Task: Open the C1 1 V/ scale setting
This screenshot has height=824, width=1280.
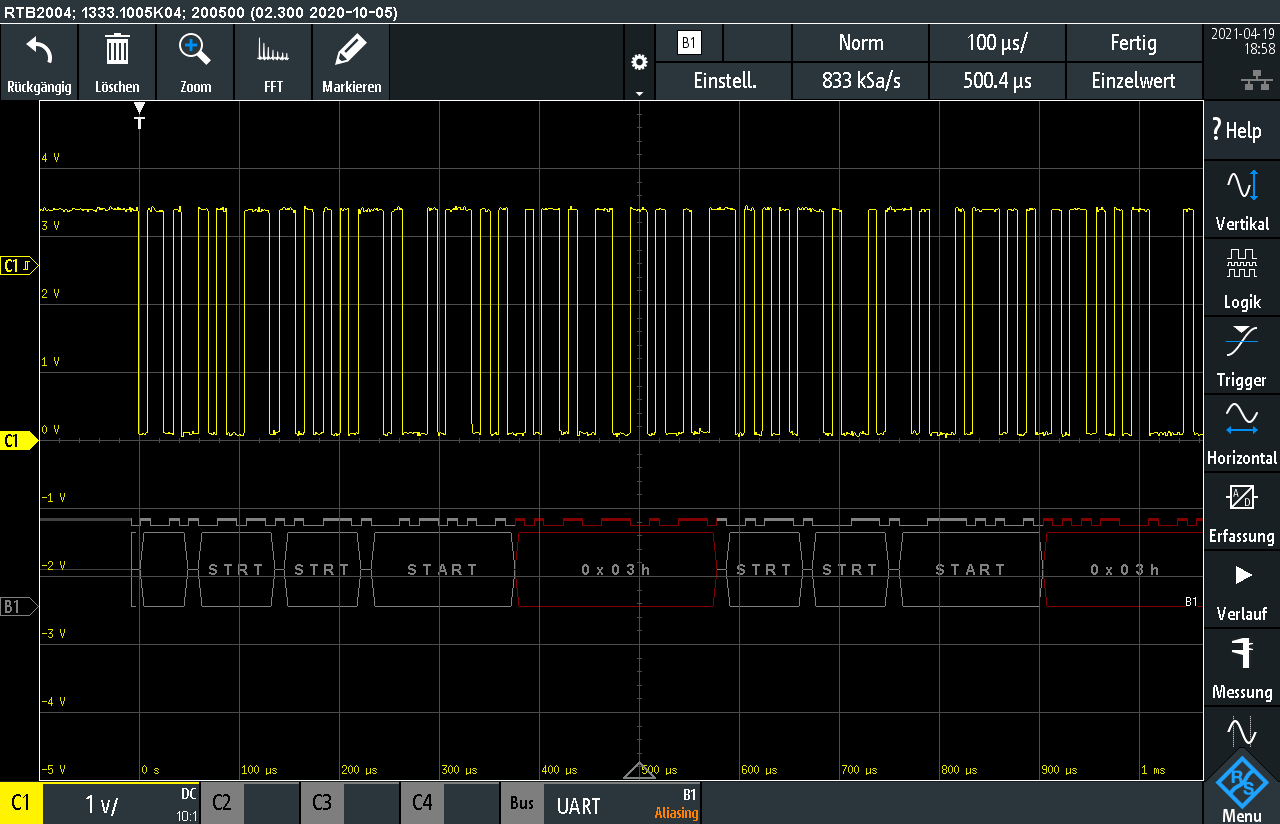Action: tap(121, 803)
